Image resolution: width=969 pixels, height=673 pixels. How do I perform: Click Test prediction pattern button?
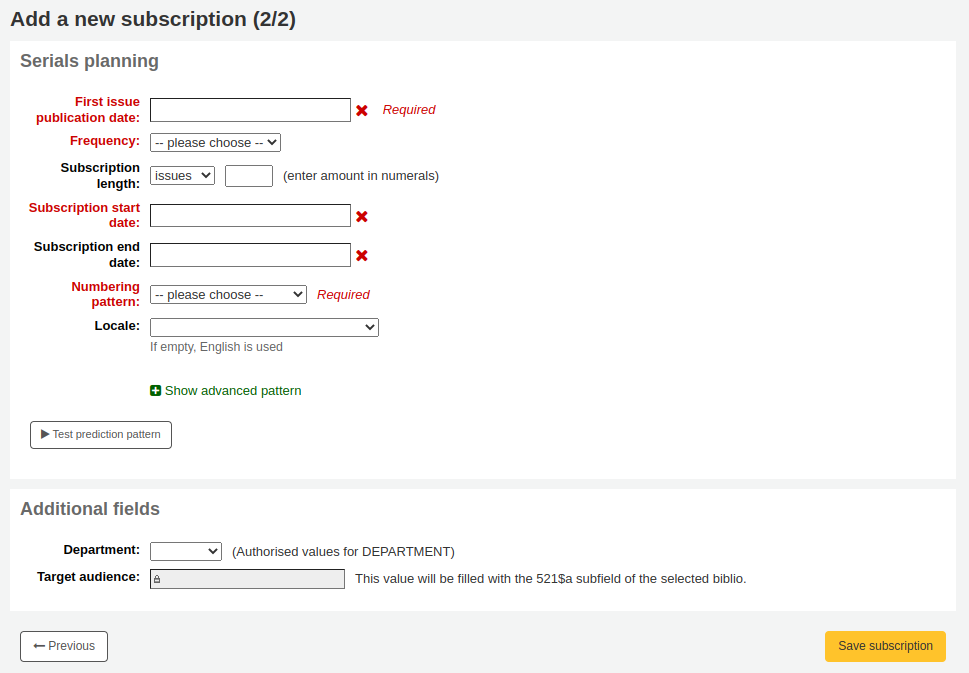click(x=101, y=434)
